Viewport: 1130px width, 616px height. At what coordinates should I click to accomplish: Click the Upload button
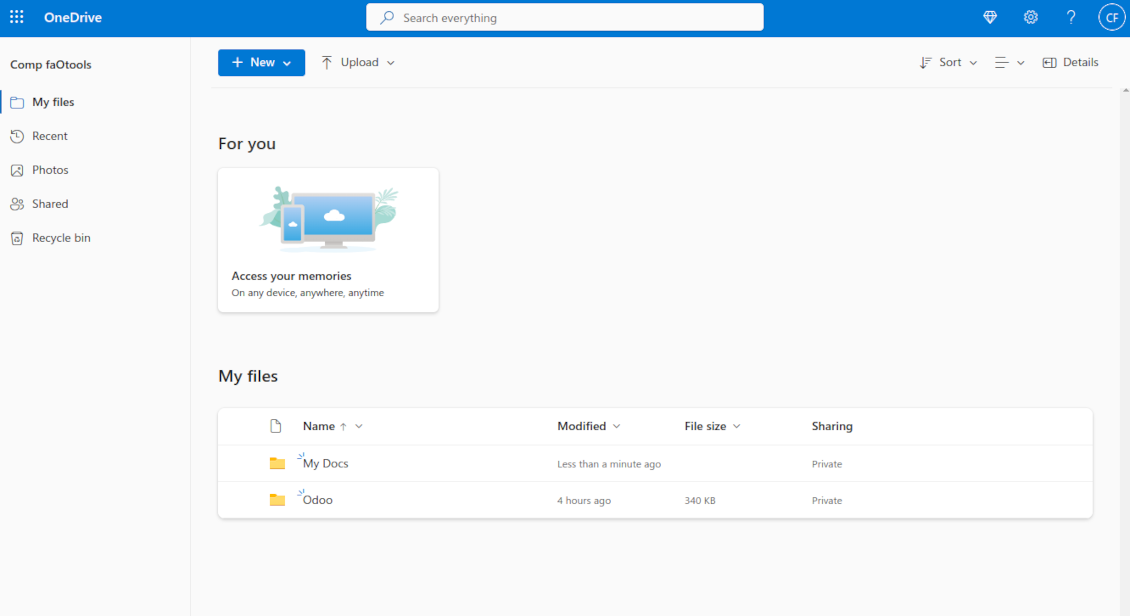pyautogui.click(x=357, y=63)
